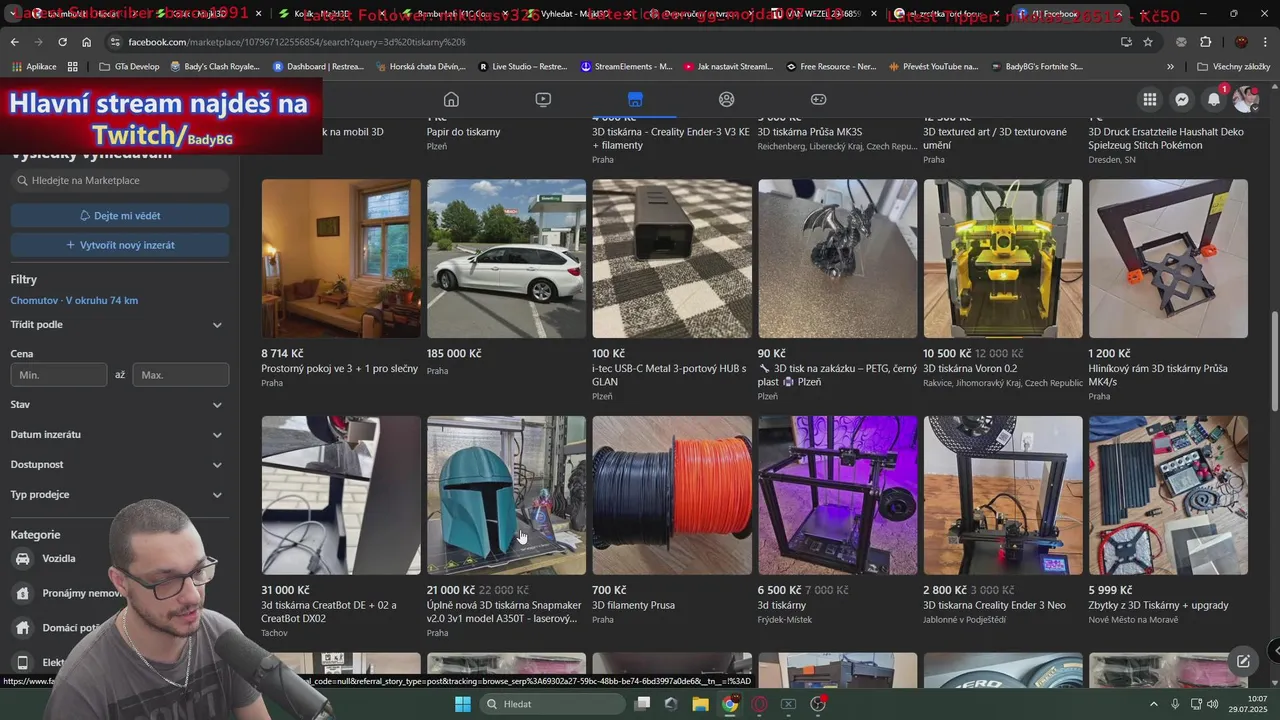Open the new message compose icon

pos(1243,661)
